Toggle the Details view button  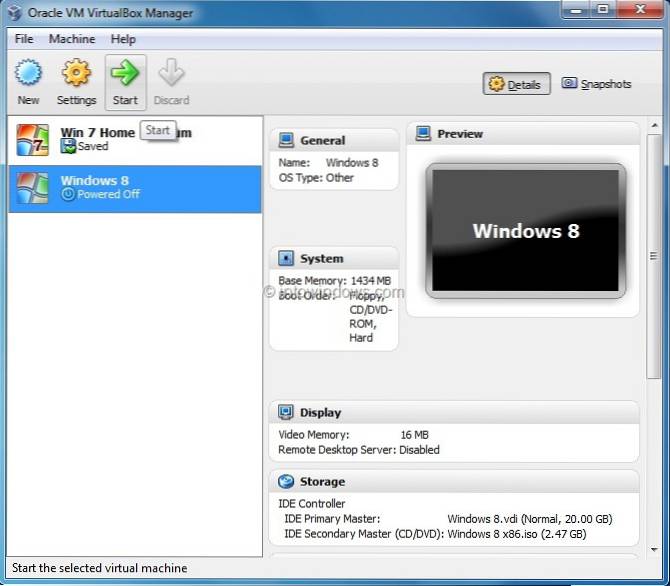point(517,85)
